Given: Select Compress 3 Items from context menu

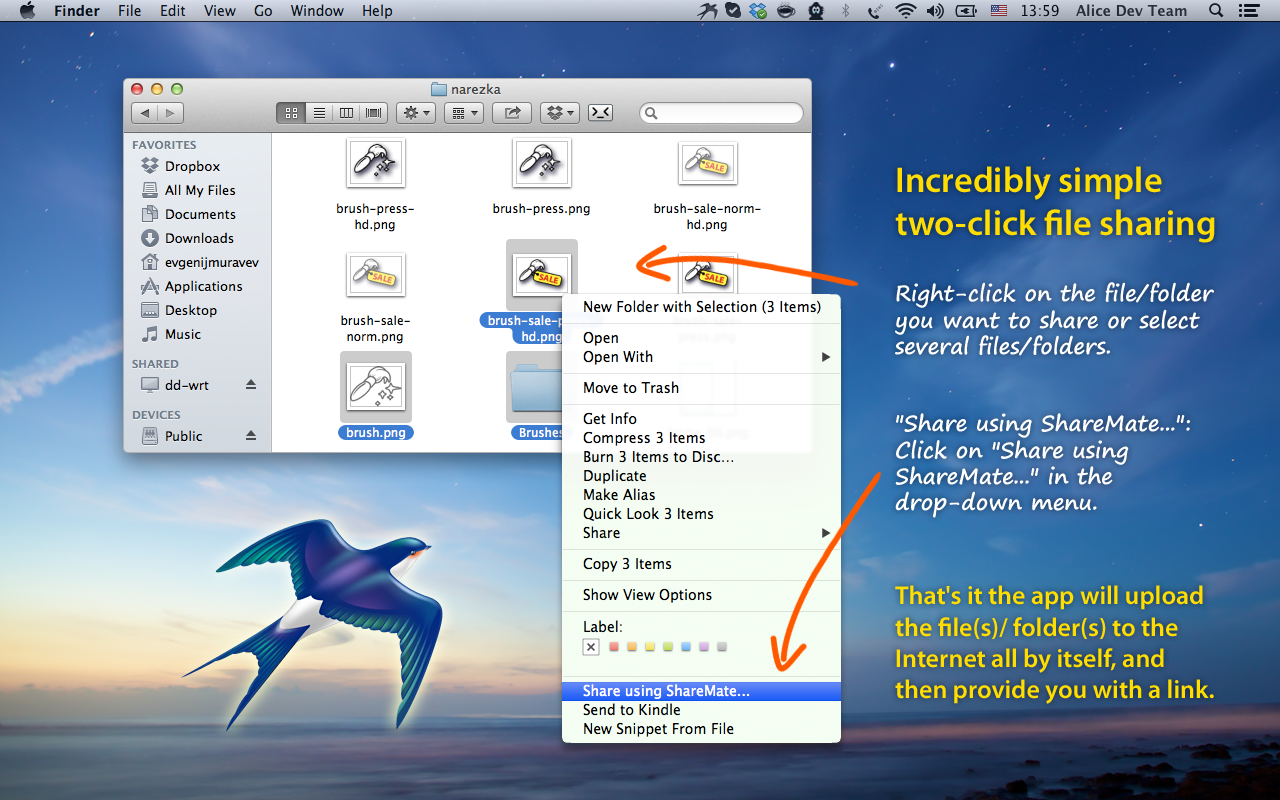Looking at the screenshot, I should coord(644,438).
